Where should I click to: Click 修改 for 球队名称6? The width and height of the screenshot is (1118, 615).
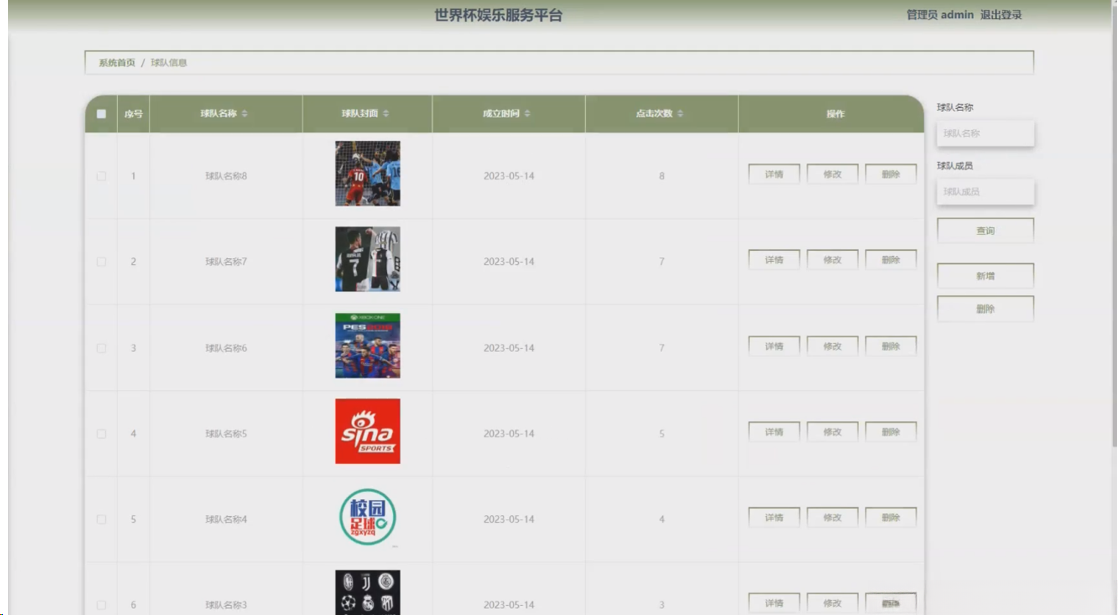[833, 346]
